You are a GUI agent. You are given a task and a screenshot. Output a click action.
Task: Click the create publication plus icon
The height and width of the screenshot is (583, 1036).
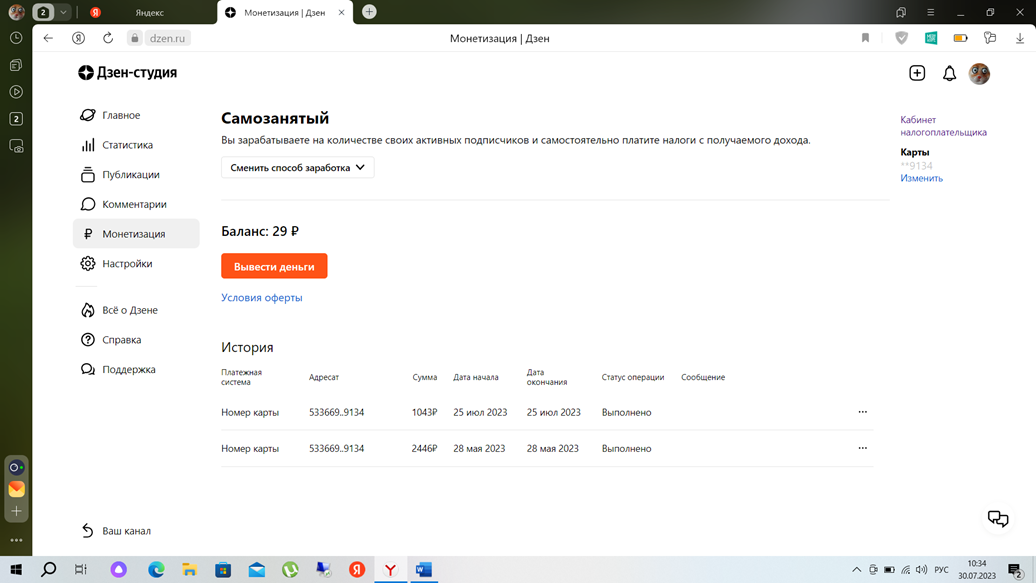tap(917, 73)
